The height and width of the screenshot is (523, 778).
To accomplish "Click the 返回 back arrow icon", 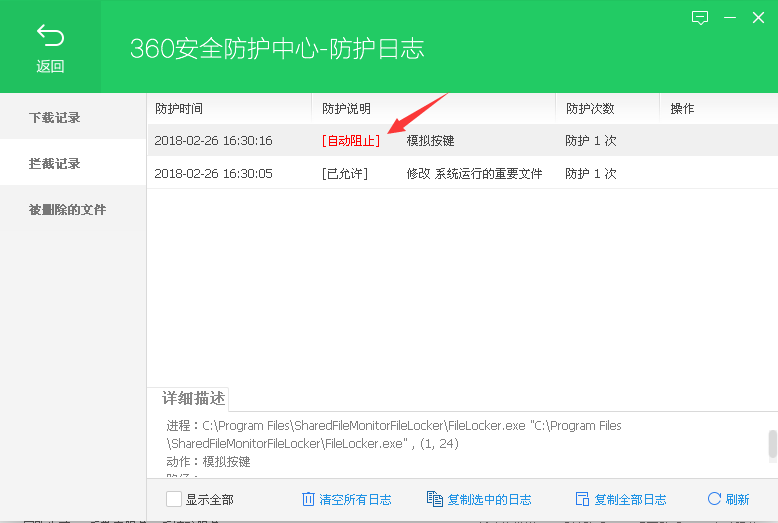I will [x=50, y=35].
